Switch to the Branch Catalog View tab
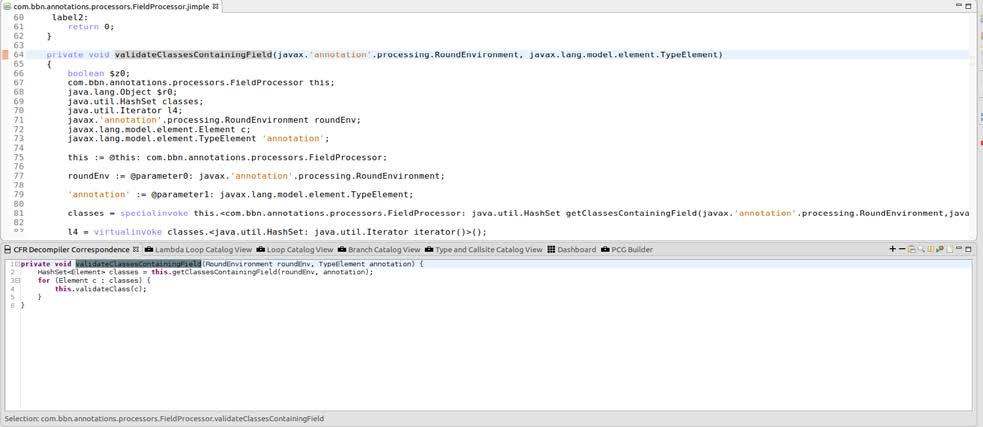This screenshot has width=983, height=427. click(379, 250)
